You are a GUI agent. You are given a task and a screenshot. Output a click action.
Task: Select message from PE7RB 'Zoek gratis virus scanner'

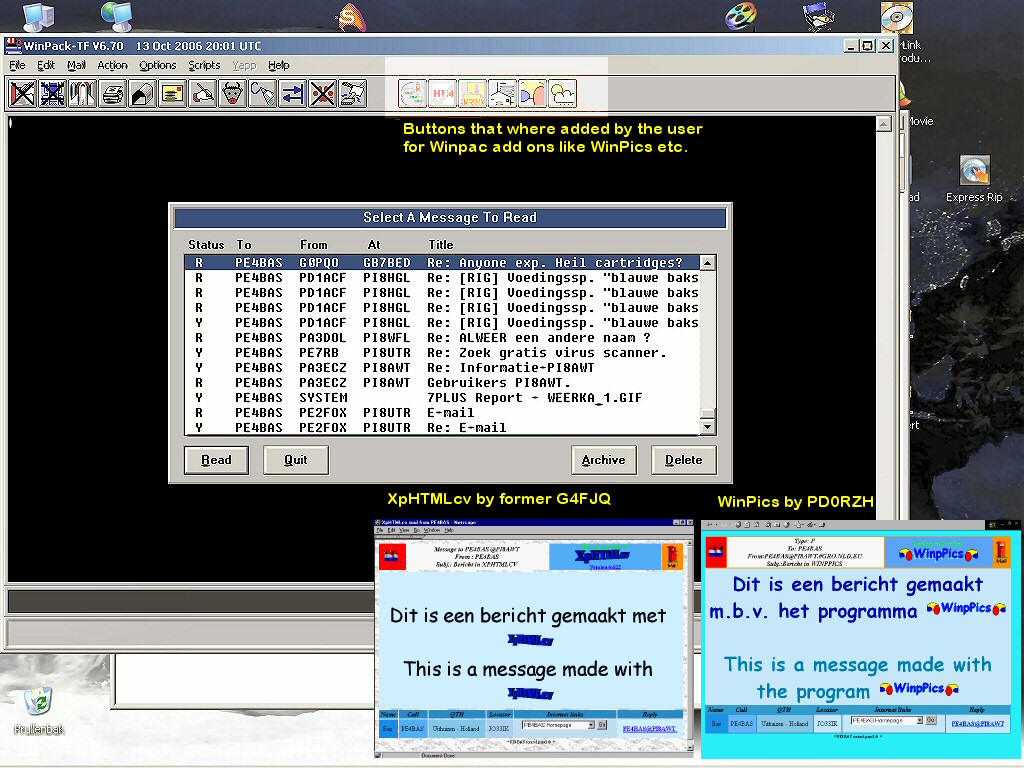tap(441, 353)
